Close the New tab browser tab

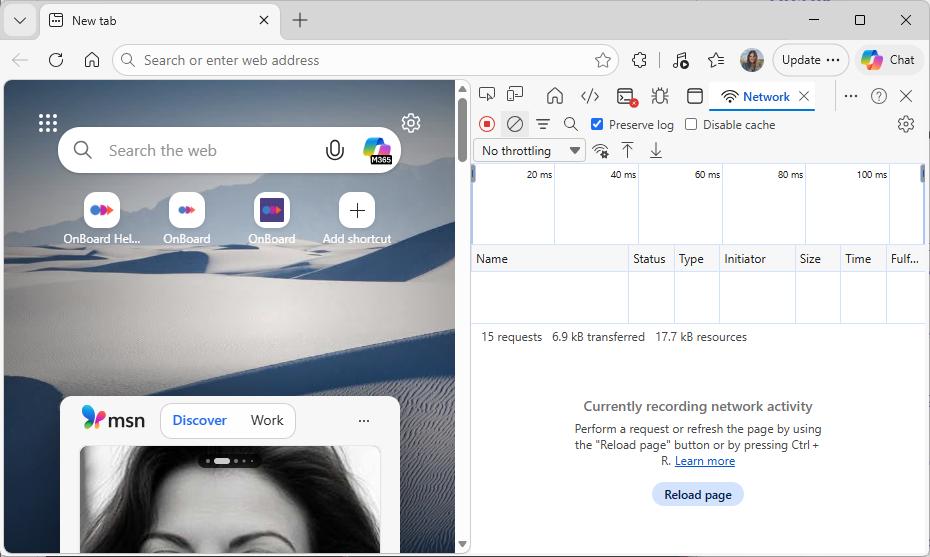coord(264,20)
